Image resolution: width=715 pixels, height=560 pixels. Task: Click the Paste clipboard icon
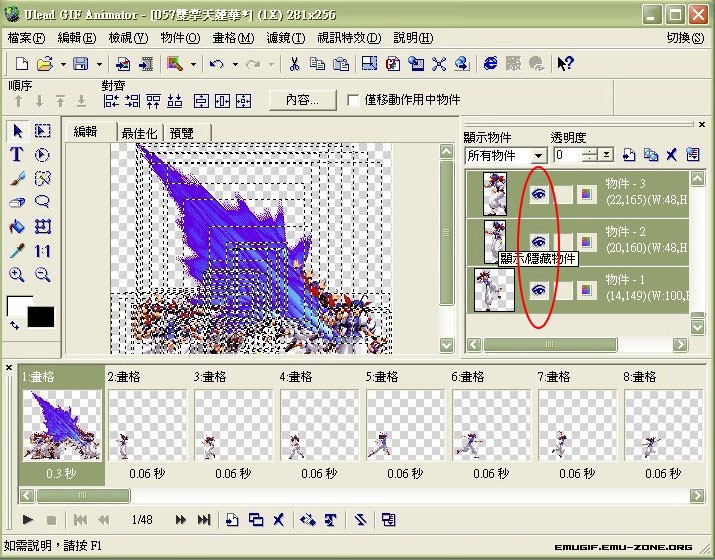point(341,64)
